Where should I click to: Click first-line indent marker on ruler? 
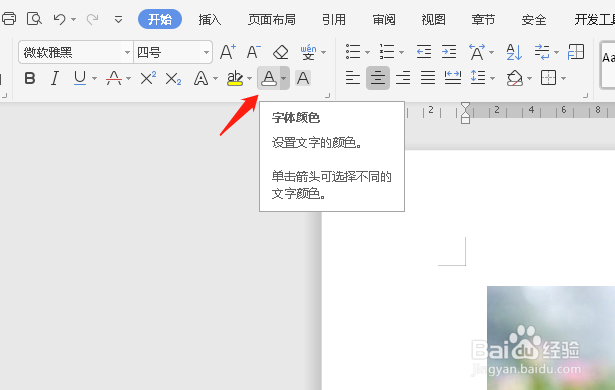465,107
